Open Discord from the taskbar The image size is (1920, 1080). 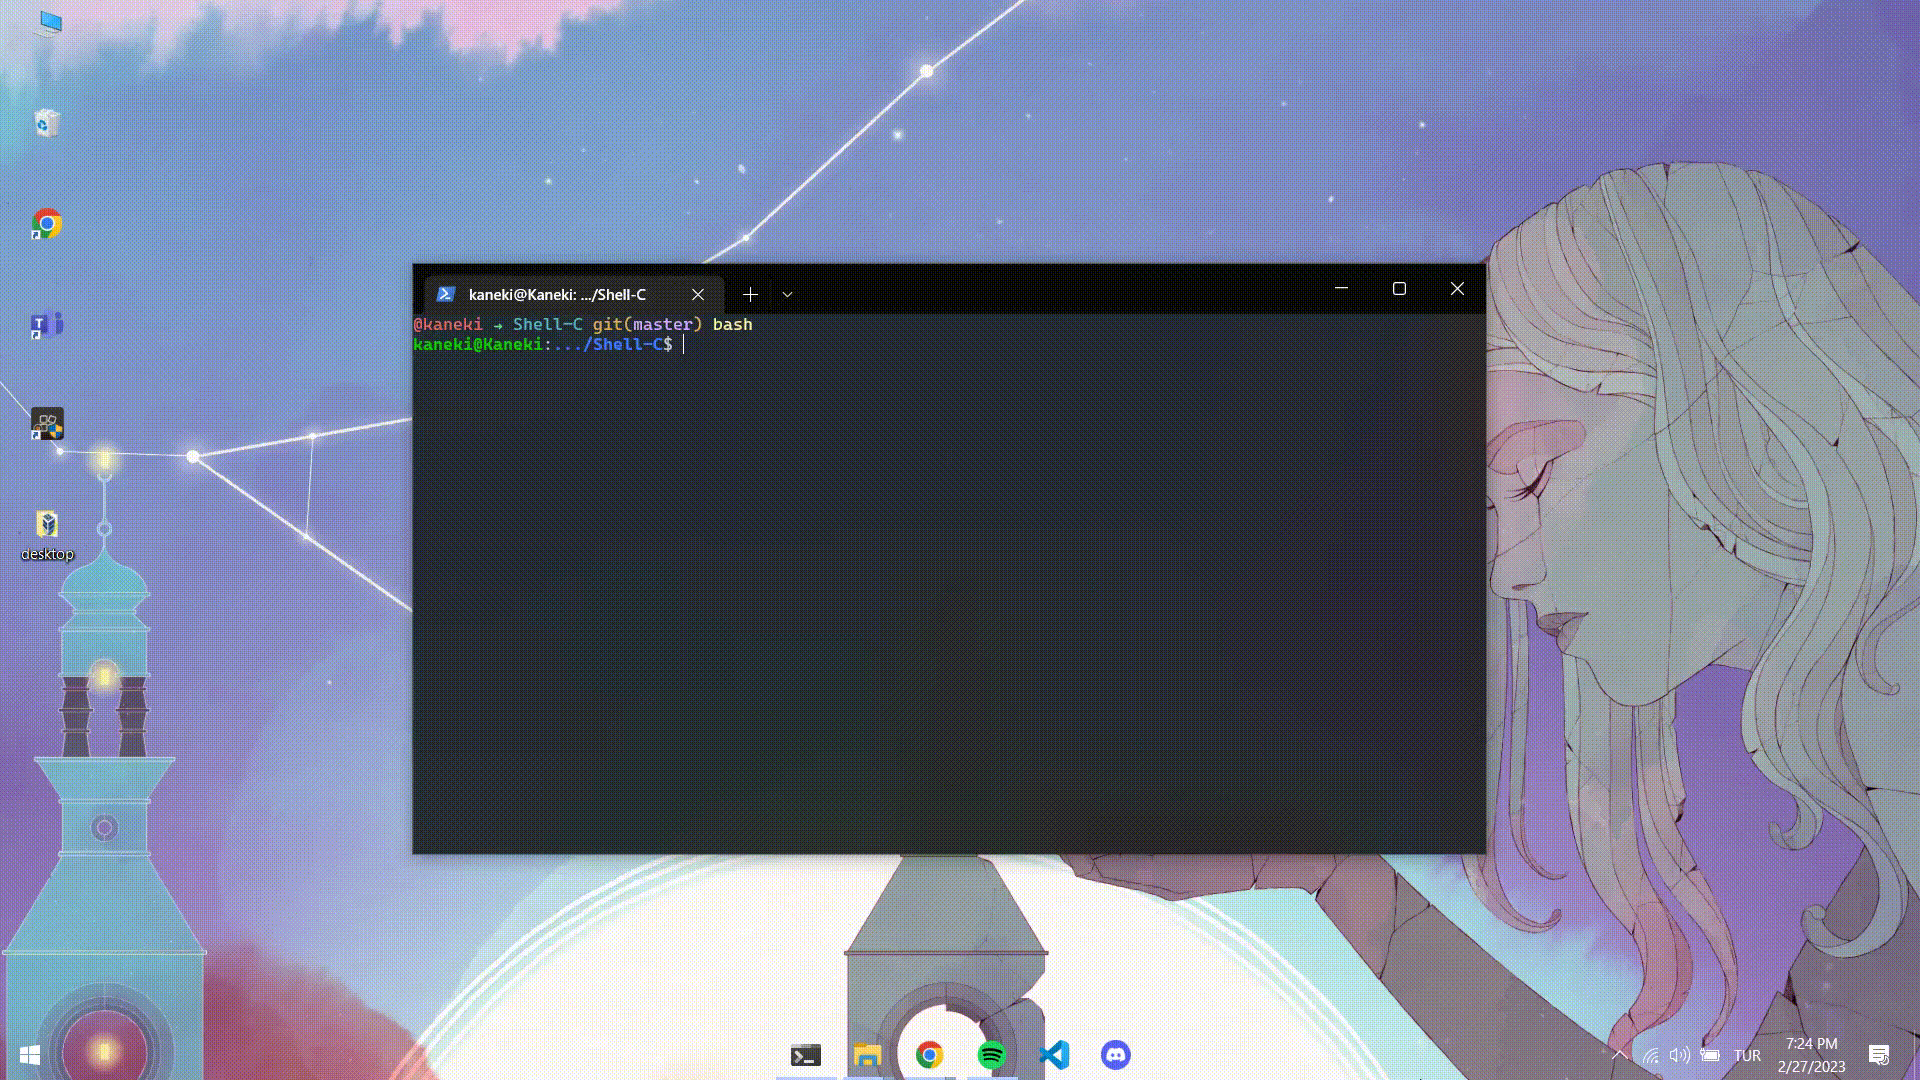point(1116,1055)
